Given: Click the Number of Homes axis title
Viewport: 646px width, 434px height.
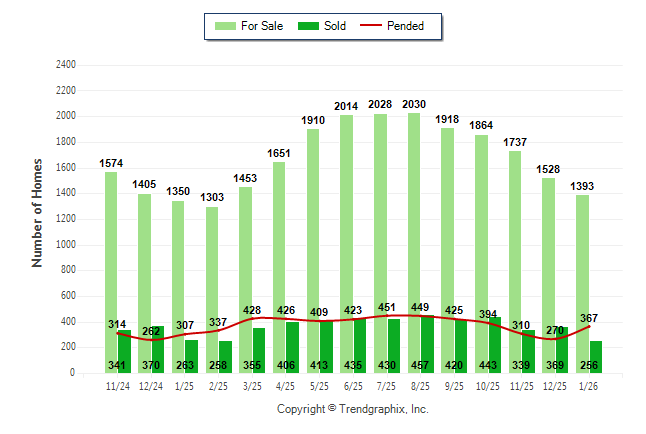Looking at the screenshot, I should click(x=37, y=213).
